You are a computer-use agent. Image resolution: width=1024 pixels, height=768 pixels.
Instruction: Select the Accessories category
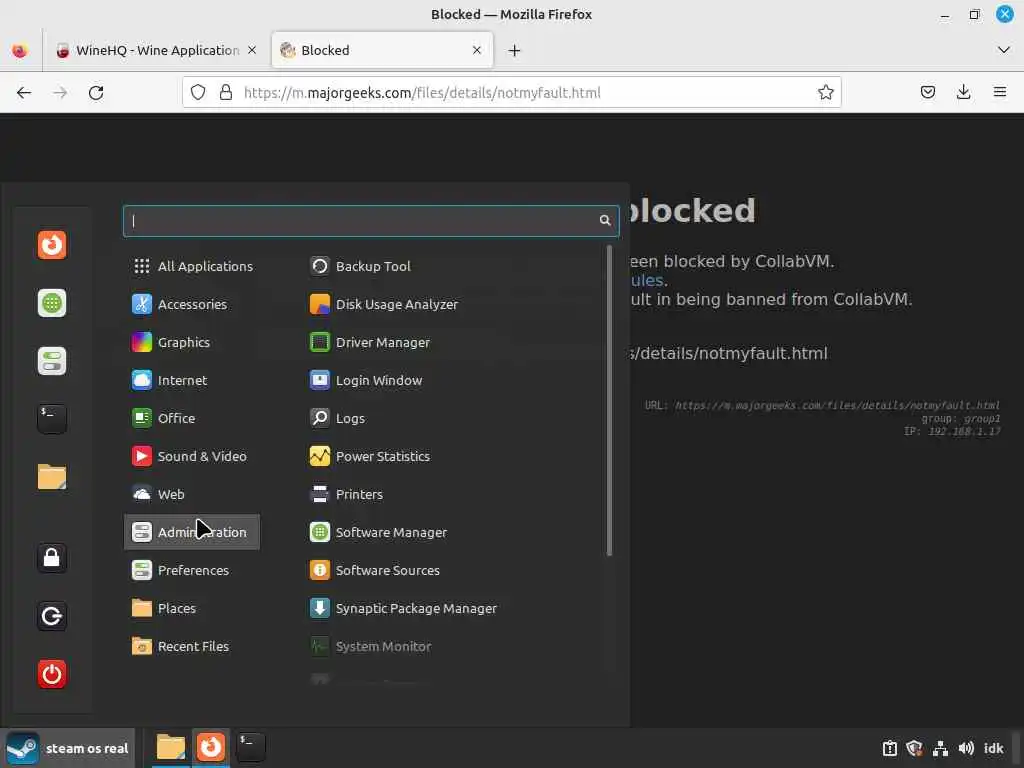[x=192, y=304]
